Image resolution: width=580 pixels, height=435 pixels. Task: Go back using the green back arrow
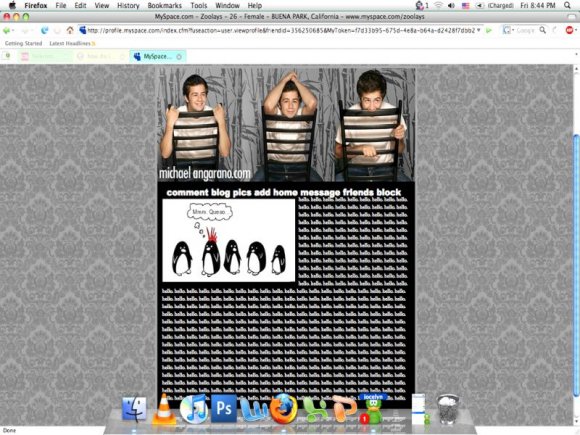(6, 30)
